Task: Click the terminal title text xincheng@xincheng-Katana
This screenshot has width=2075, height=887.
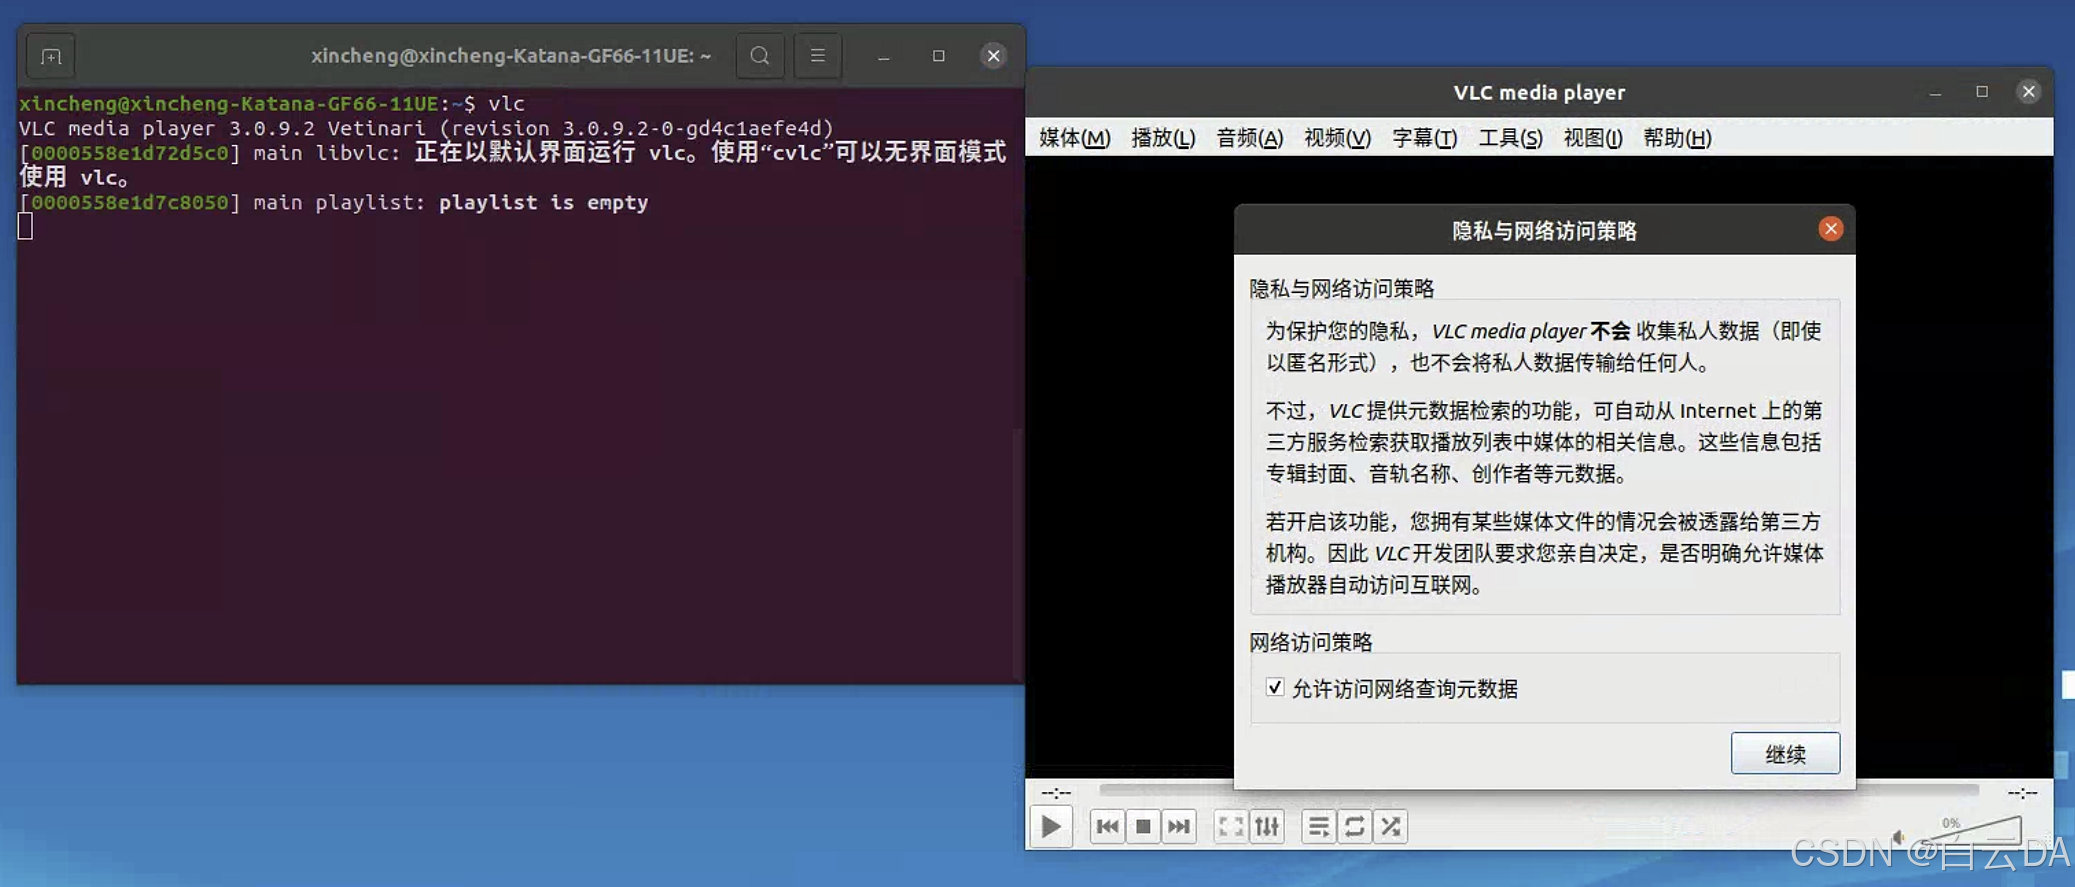Action: pos(511,56)
